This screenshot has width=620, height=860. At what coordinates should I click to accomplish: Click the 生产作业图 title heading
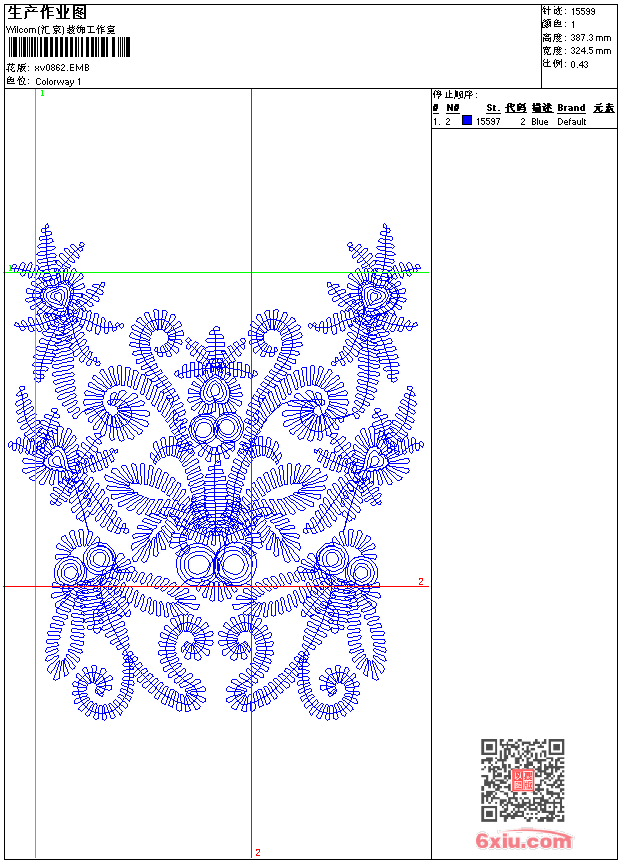click(x=47, y=12)
